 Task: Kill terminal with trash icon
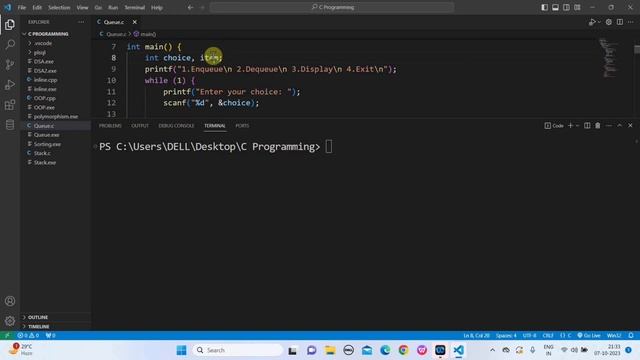598,126
